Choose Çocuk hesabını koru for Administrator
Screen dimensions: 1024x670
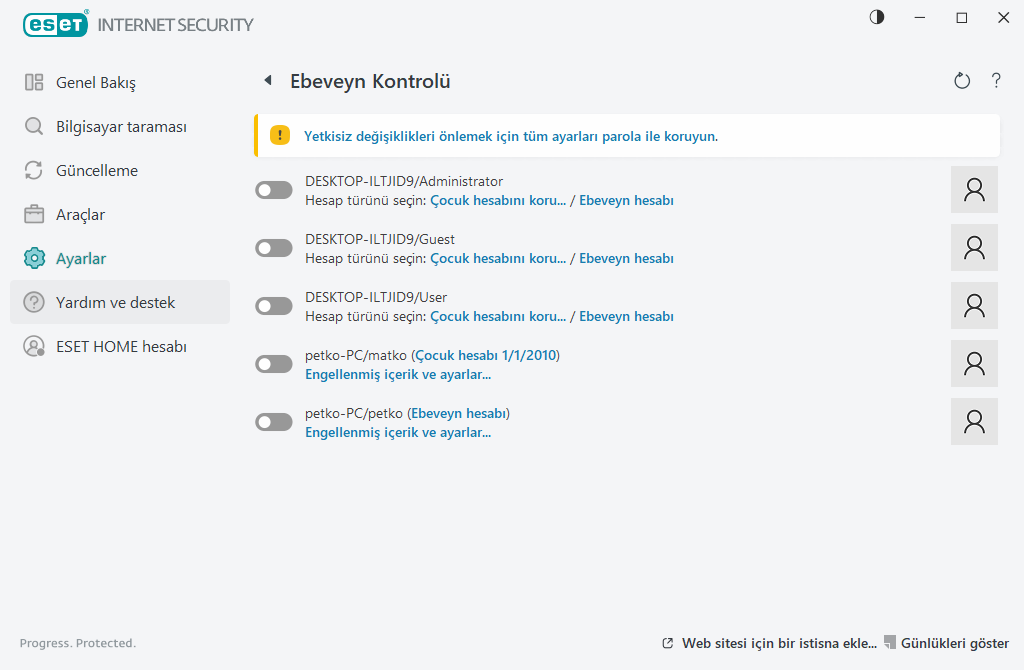498,200
